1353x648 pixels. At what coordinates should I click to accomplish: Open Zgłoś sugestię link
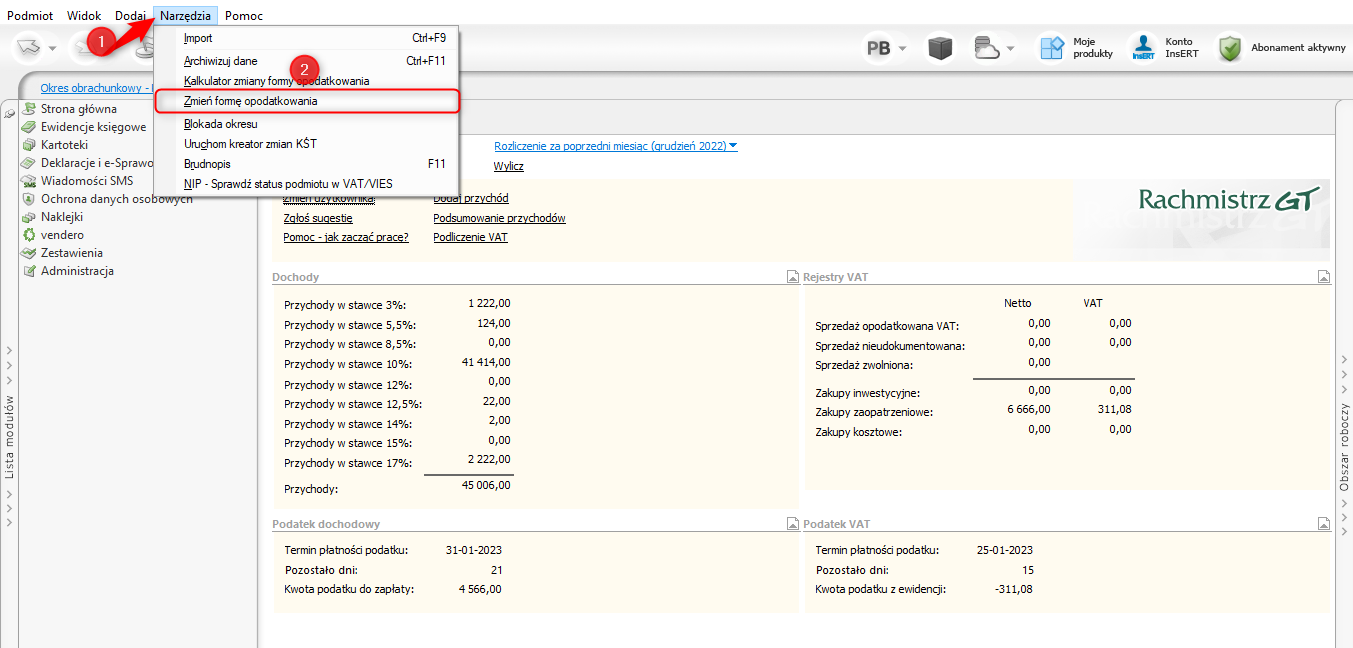tap(318, 218)
